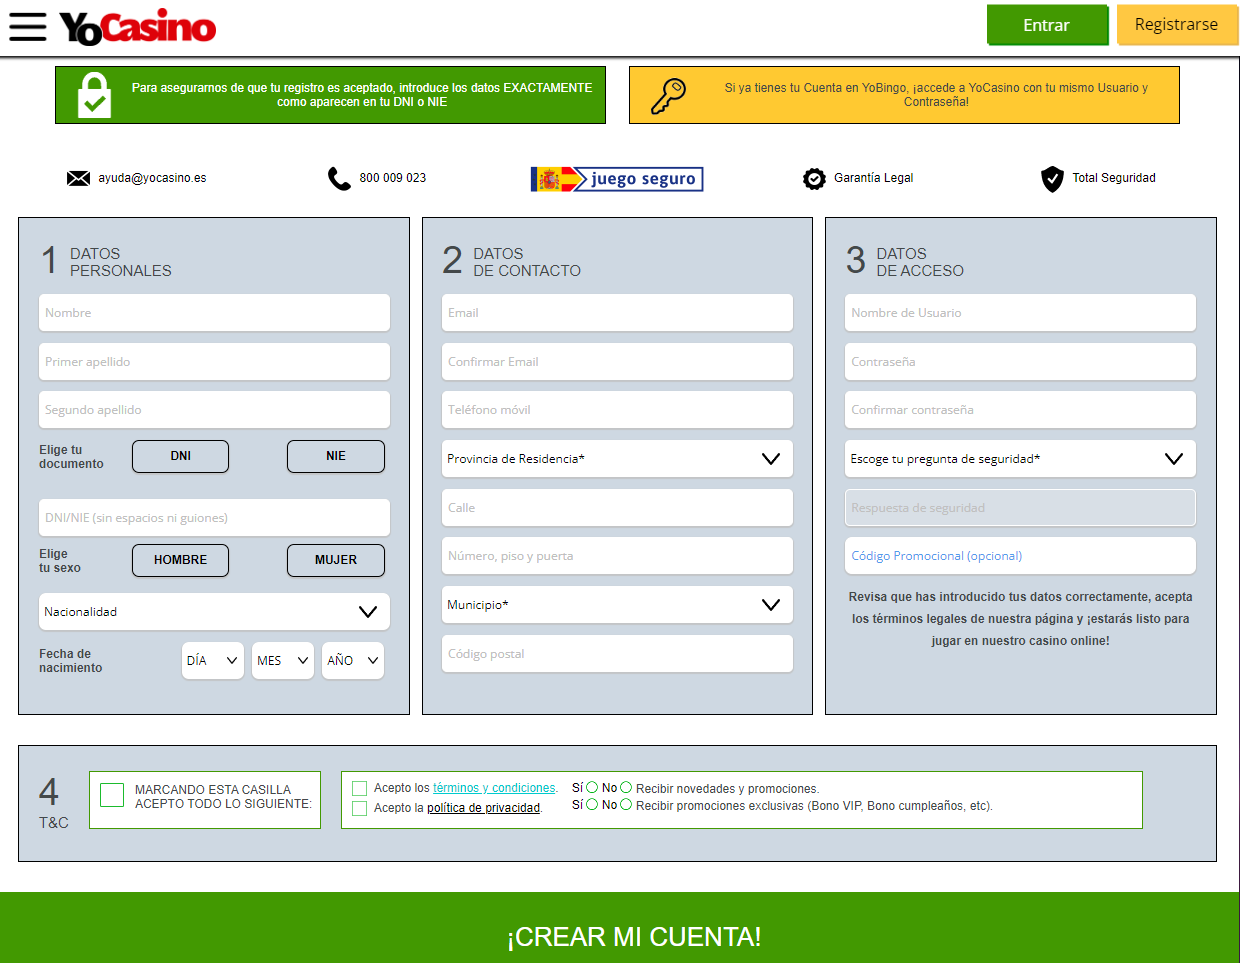
Task: Open the hamburger navigation menu
Action: coord(27,27)
